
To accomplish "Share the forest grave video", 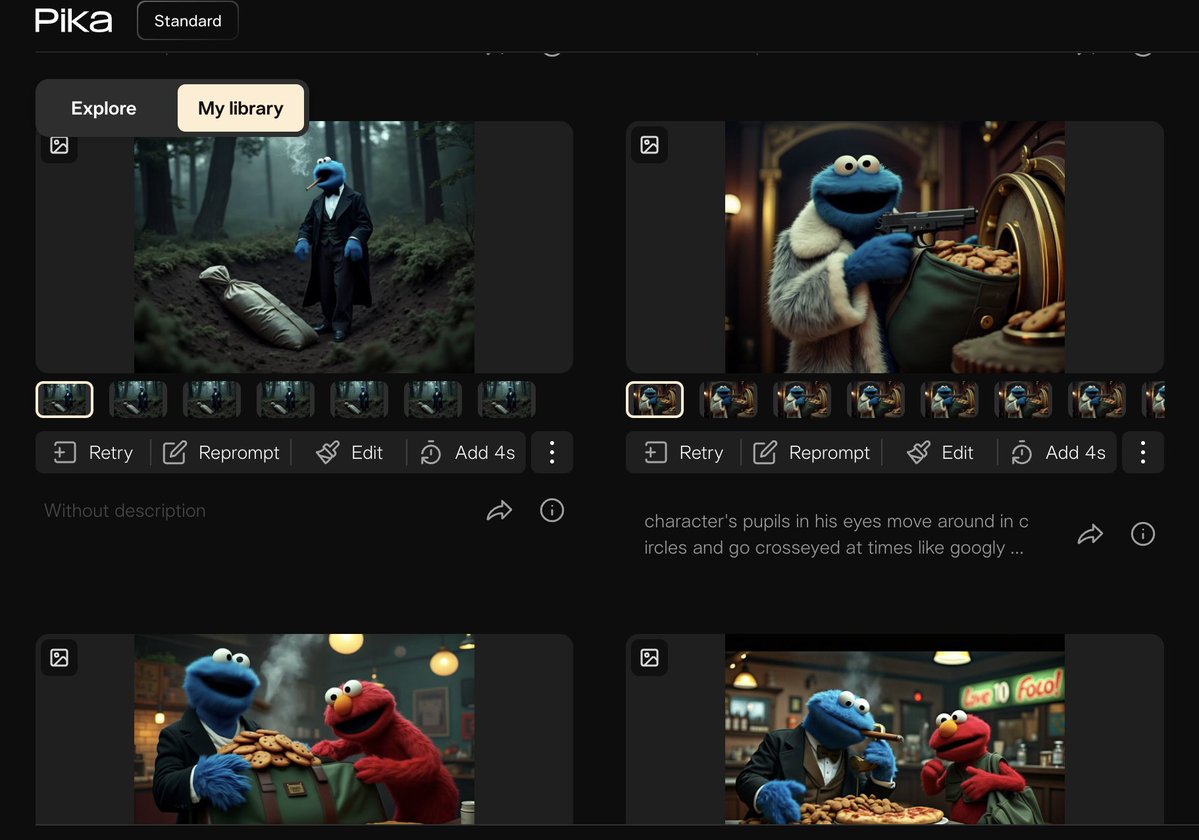I will point(500,510).
